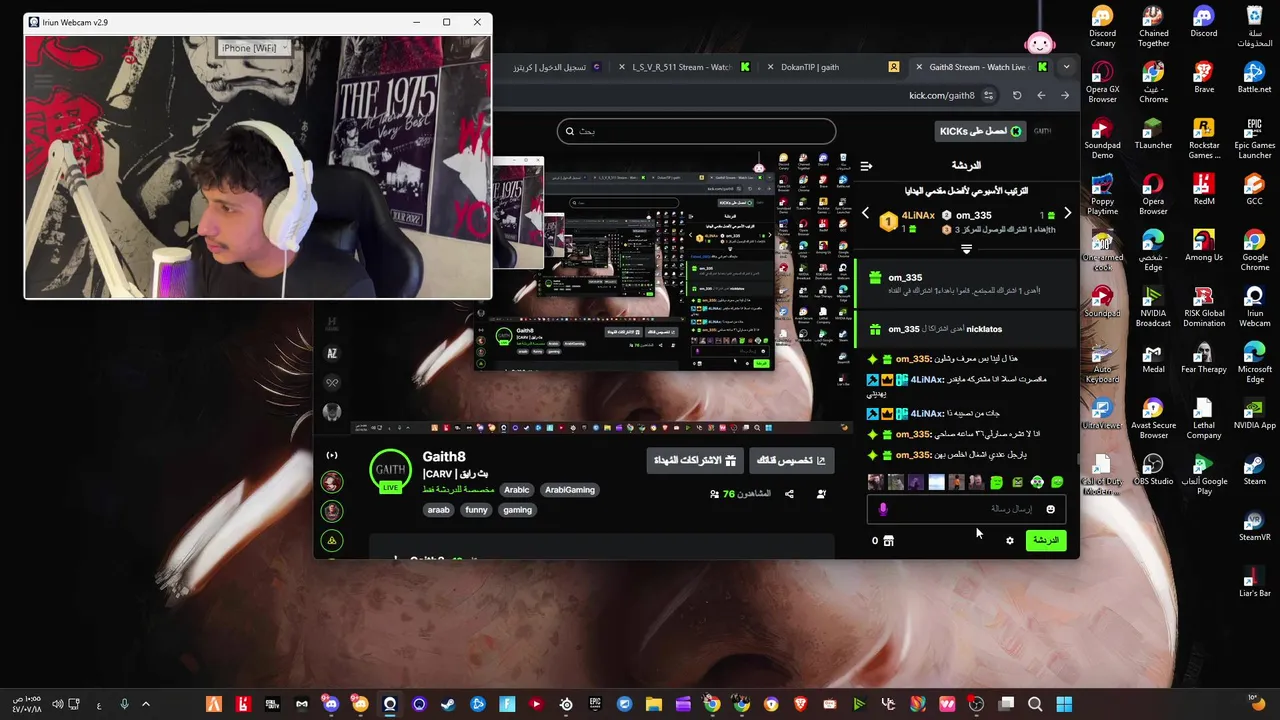
Task: Select the gaming tag
Action: click(518, 510)
